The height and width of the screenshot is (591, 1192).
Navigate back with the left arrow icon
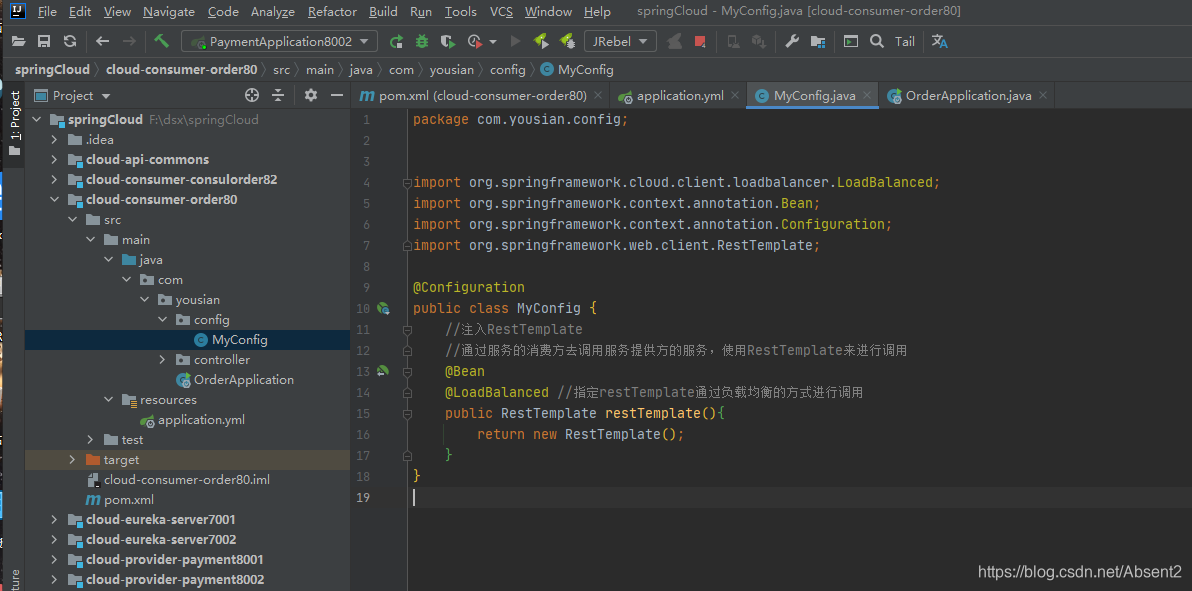pyautogui.click(x=103, y=41)
